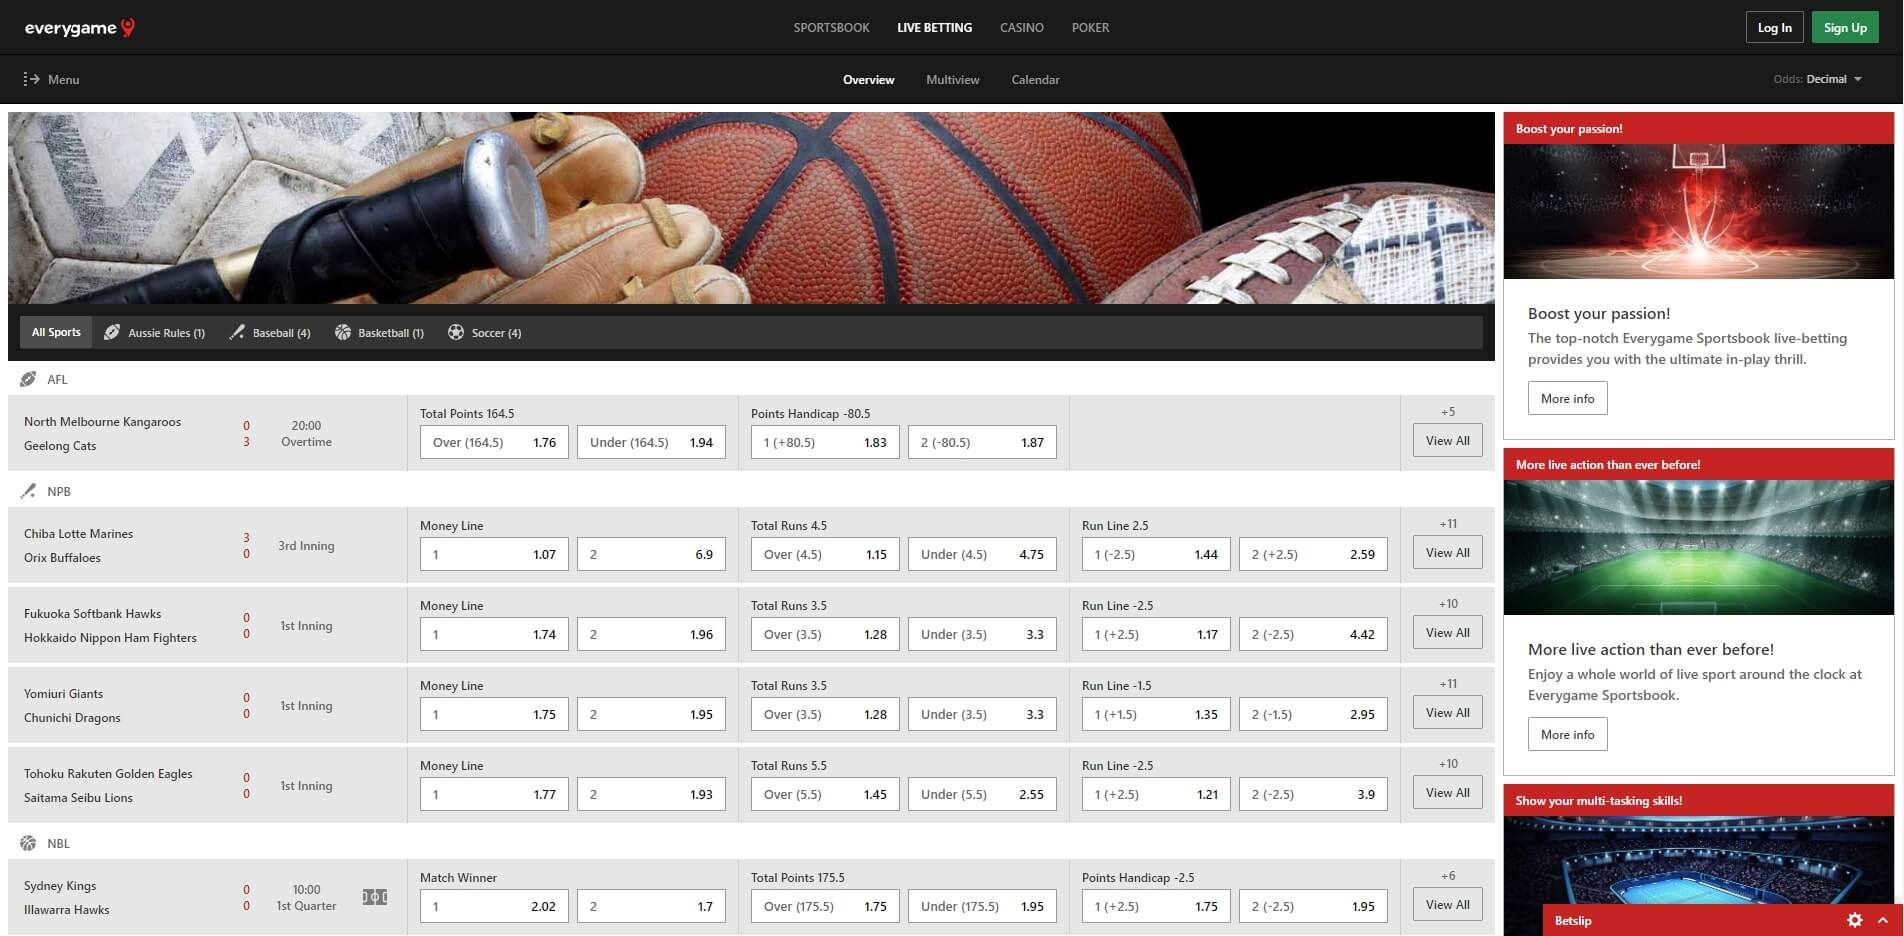Click More info under Boost your passion
Viewport: 1904px width, 936px height.
click(x=1567, y=397)
